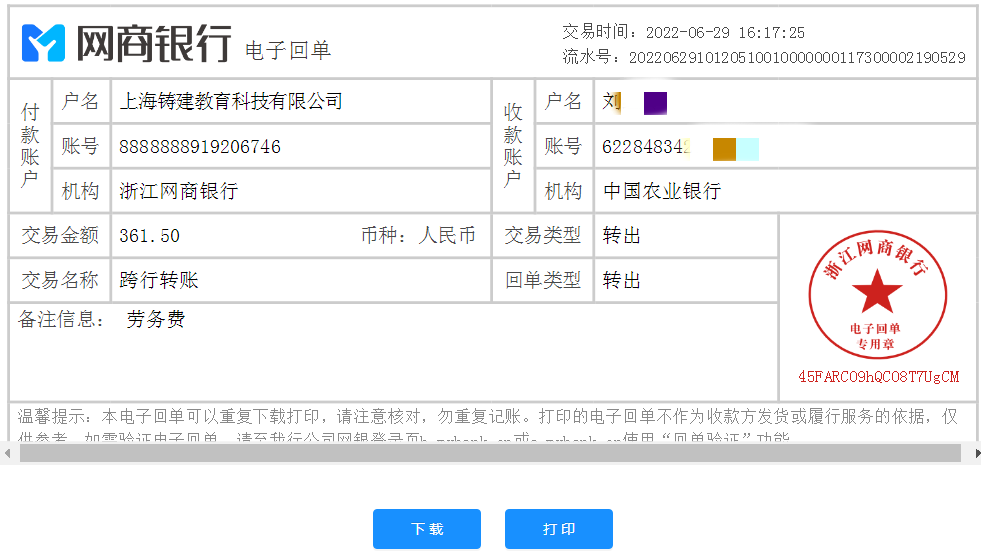Click 转出 value in 回单类型 row

click(621, 280)
